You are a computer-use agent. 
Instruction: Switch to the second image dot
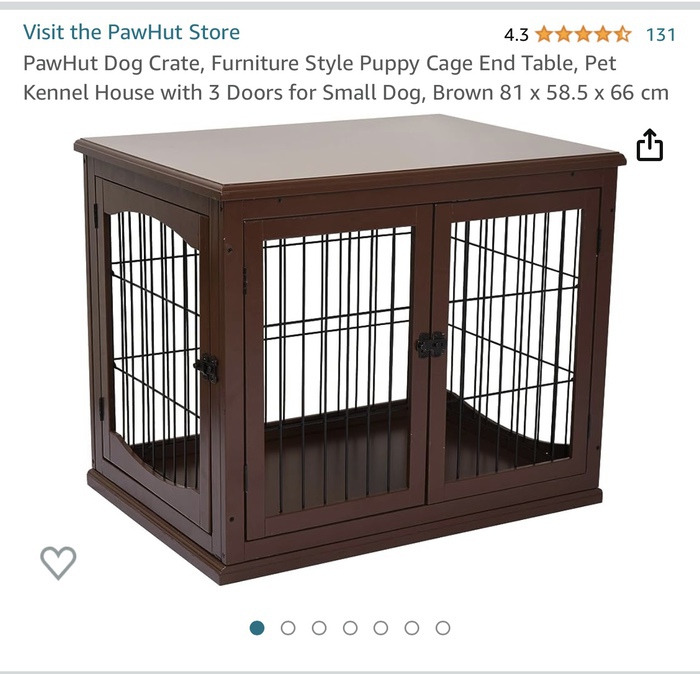pyautogui.click(x=288, y=628)
